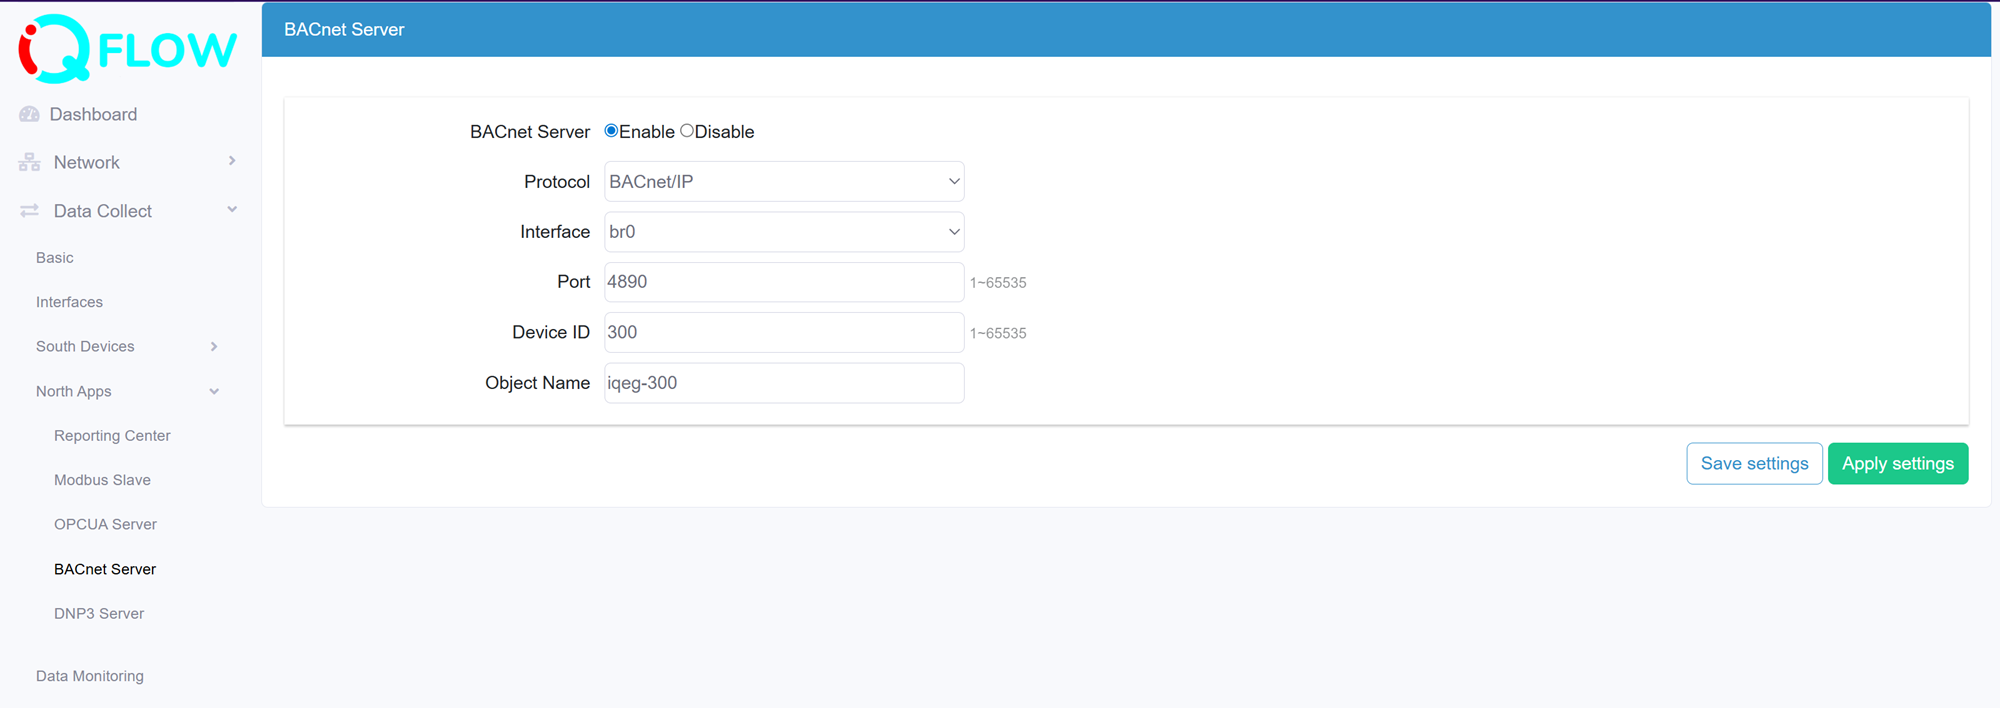Expand the South Devices chevron

[x=214, y=346]
